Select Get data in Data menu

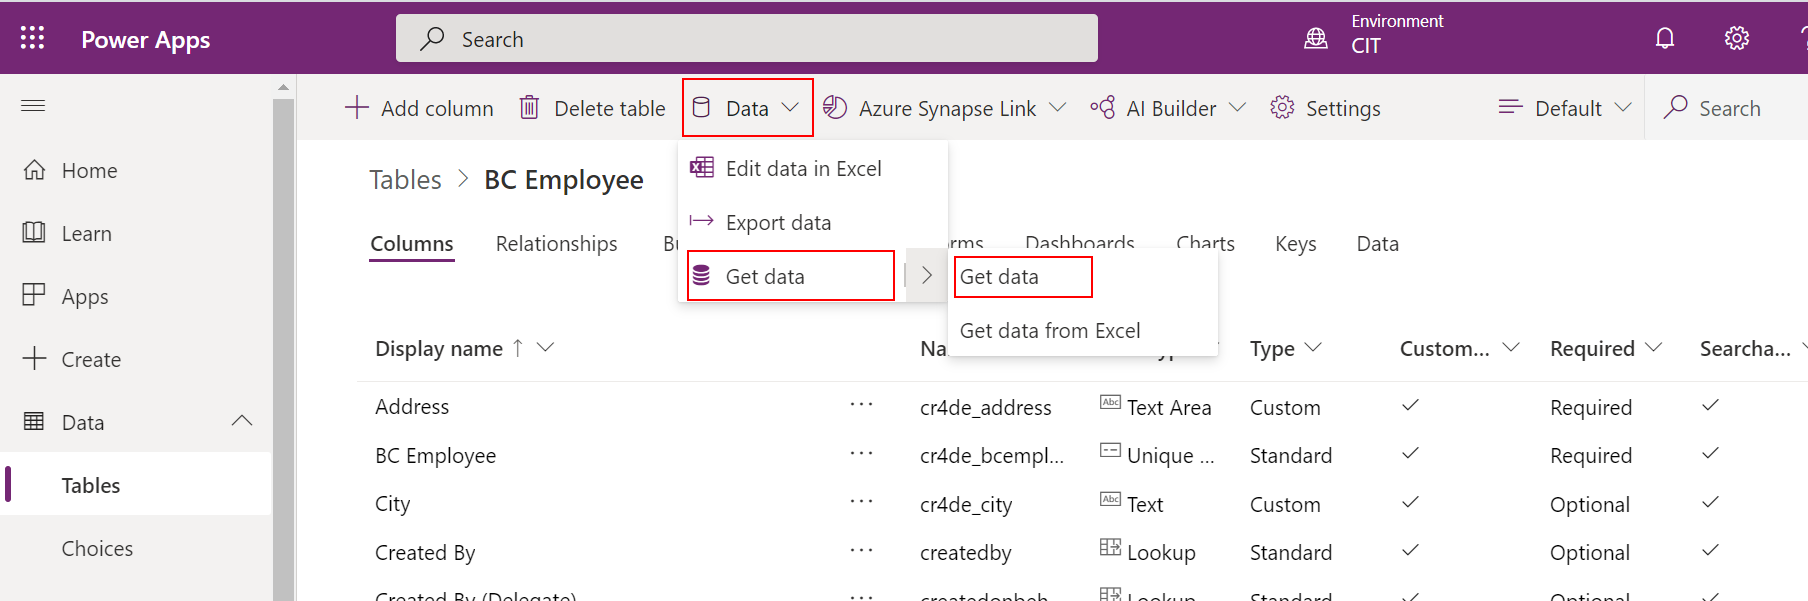point(791,276)
